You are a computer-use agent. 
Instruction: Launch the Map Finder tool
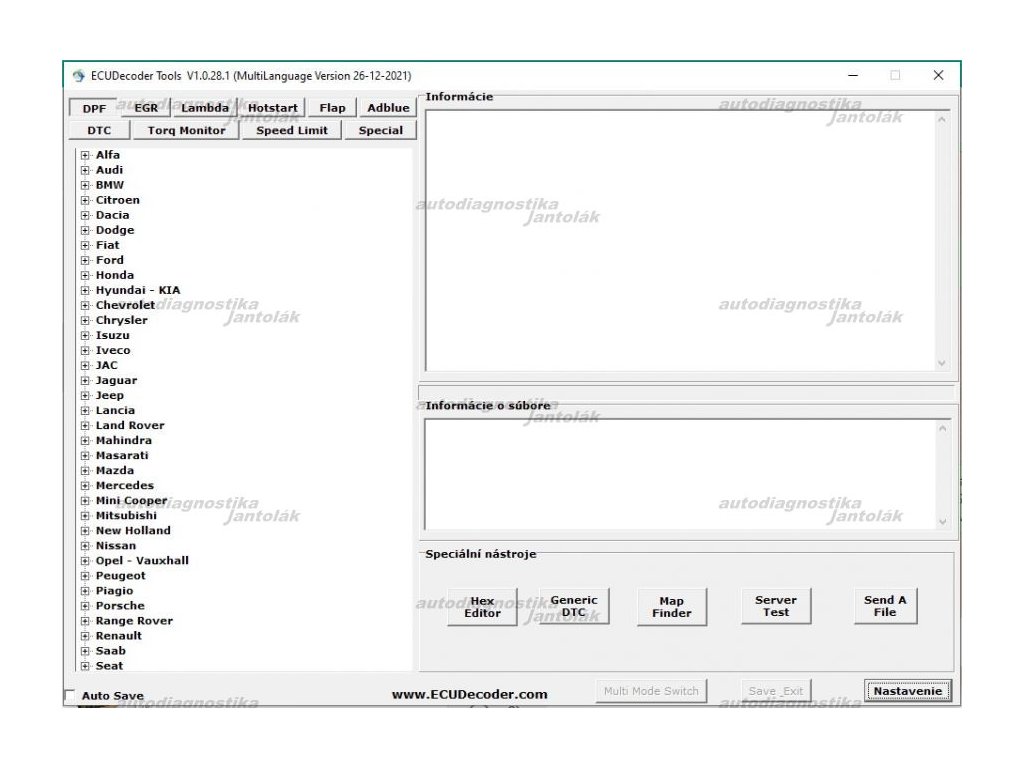pos(671,607)
